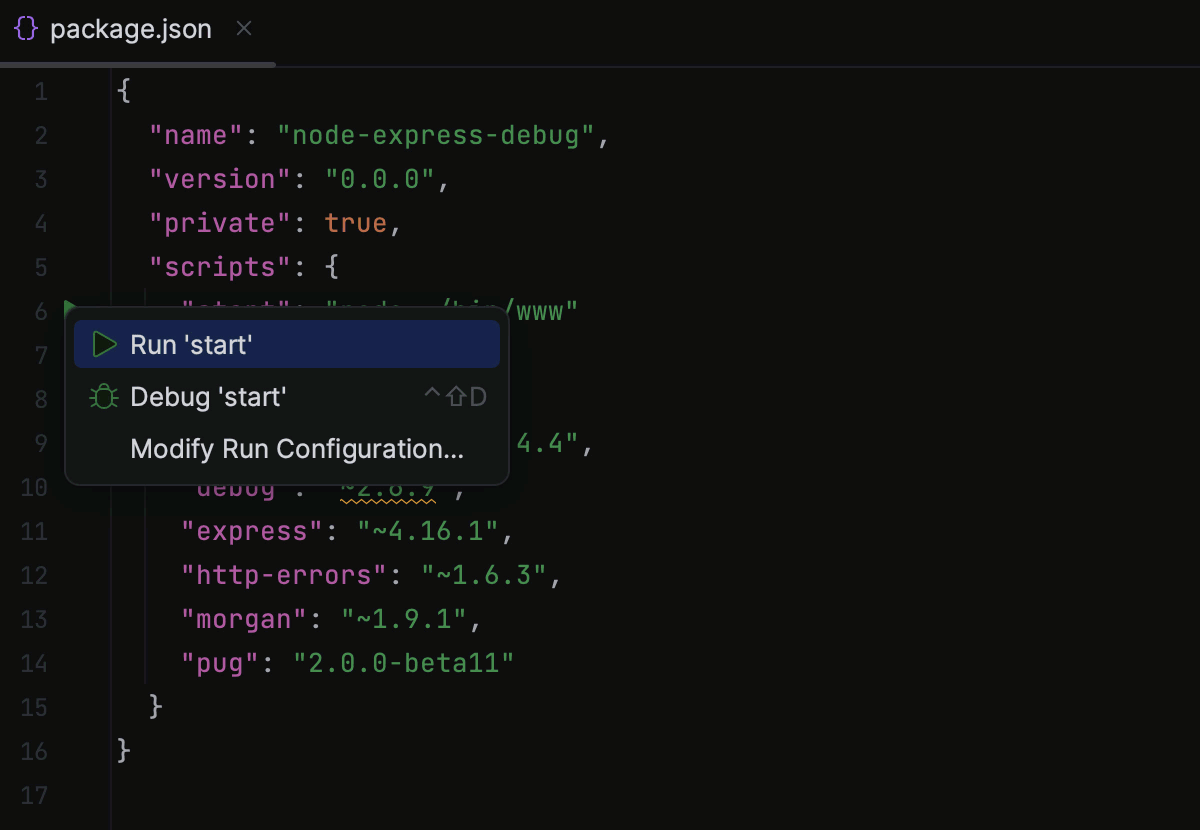This screenshot has height=830, width=1200.
Task: Select the run triangle icon beside Run 'start'
Action: click(104, 343)
